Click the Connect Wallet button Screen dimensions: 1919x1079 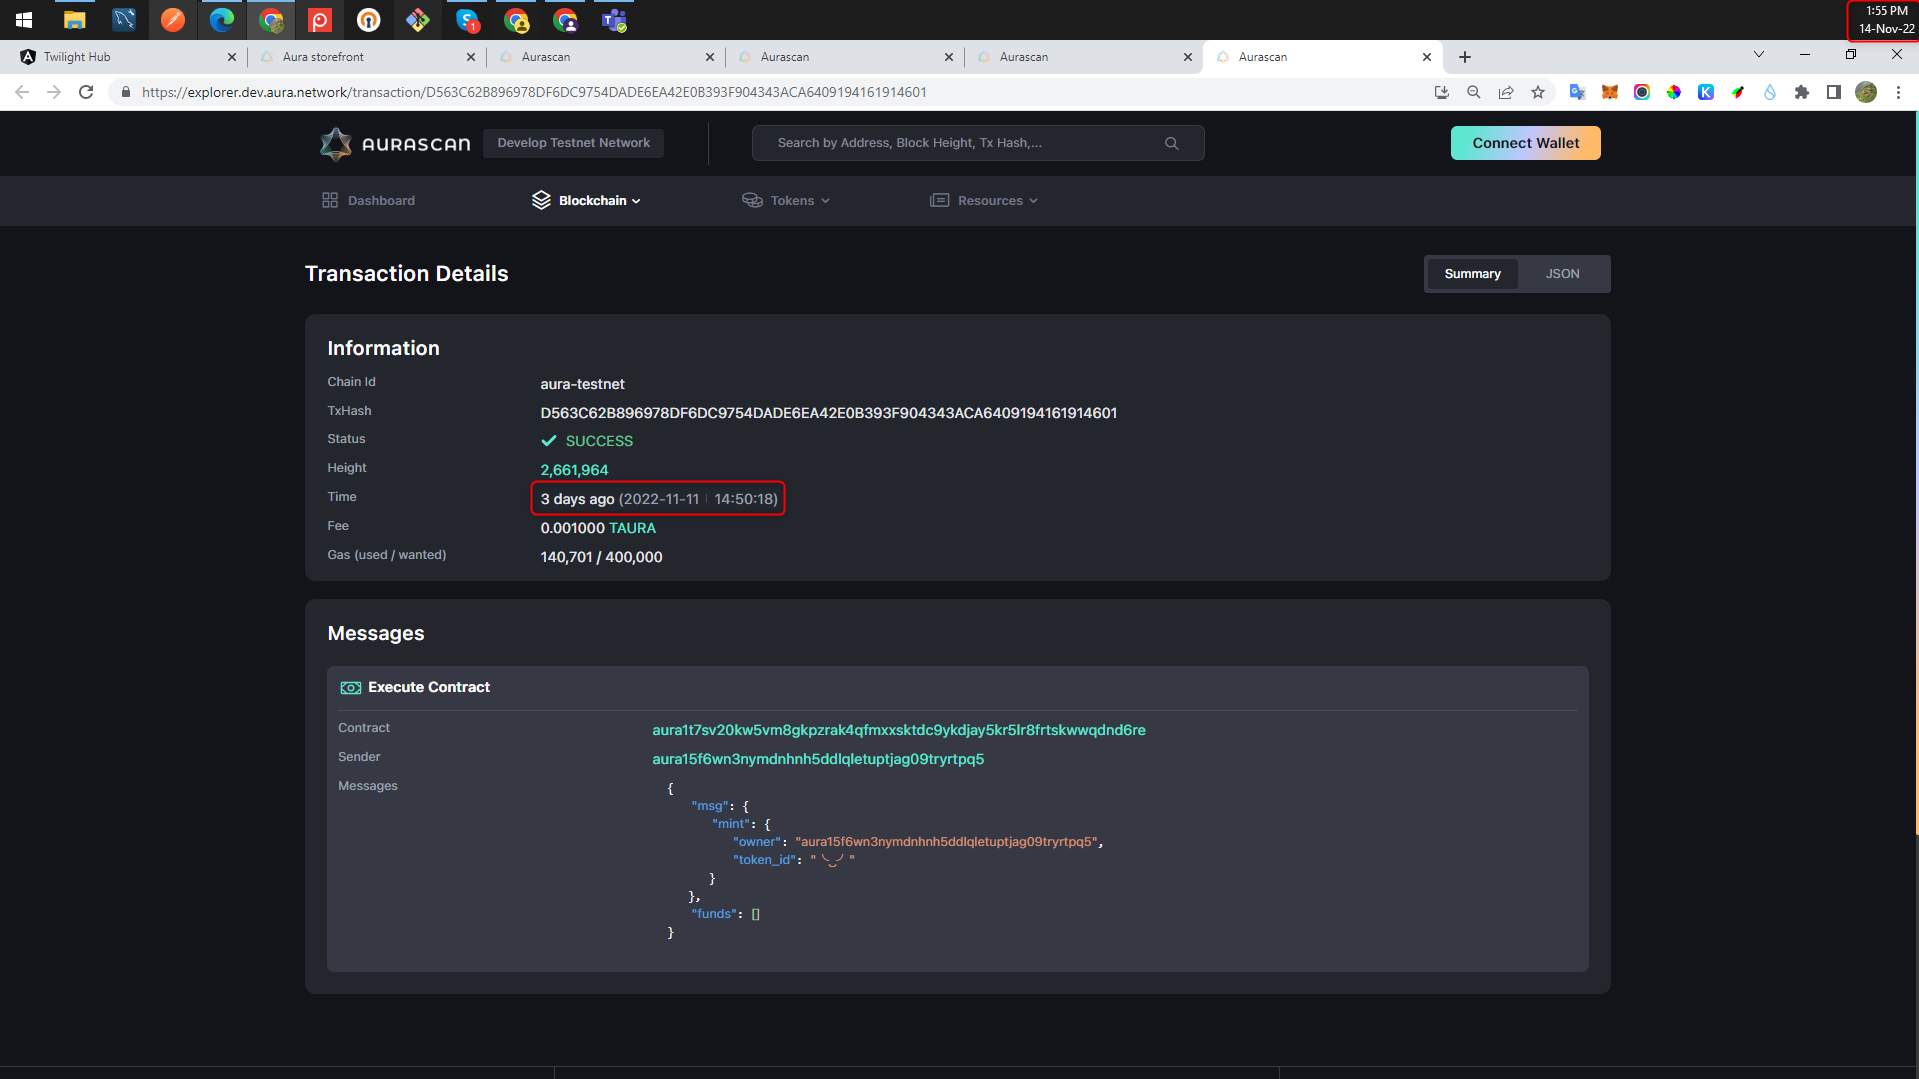(x=1525, y=143)
